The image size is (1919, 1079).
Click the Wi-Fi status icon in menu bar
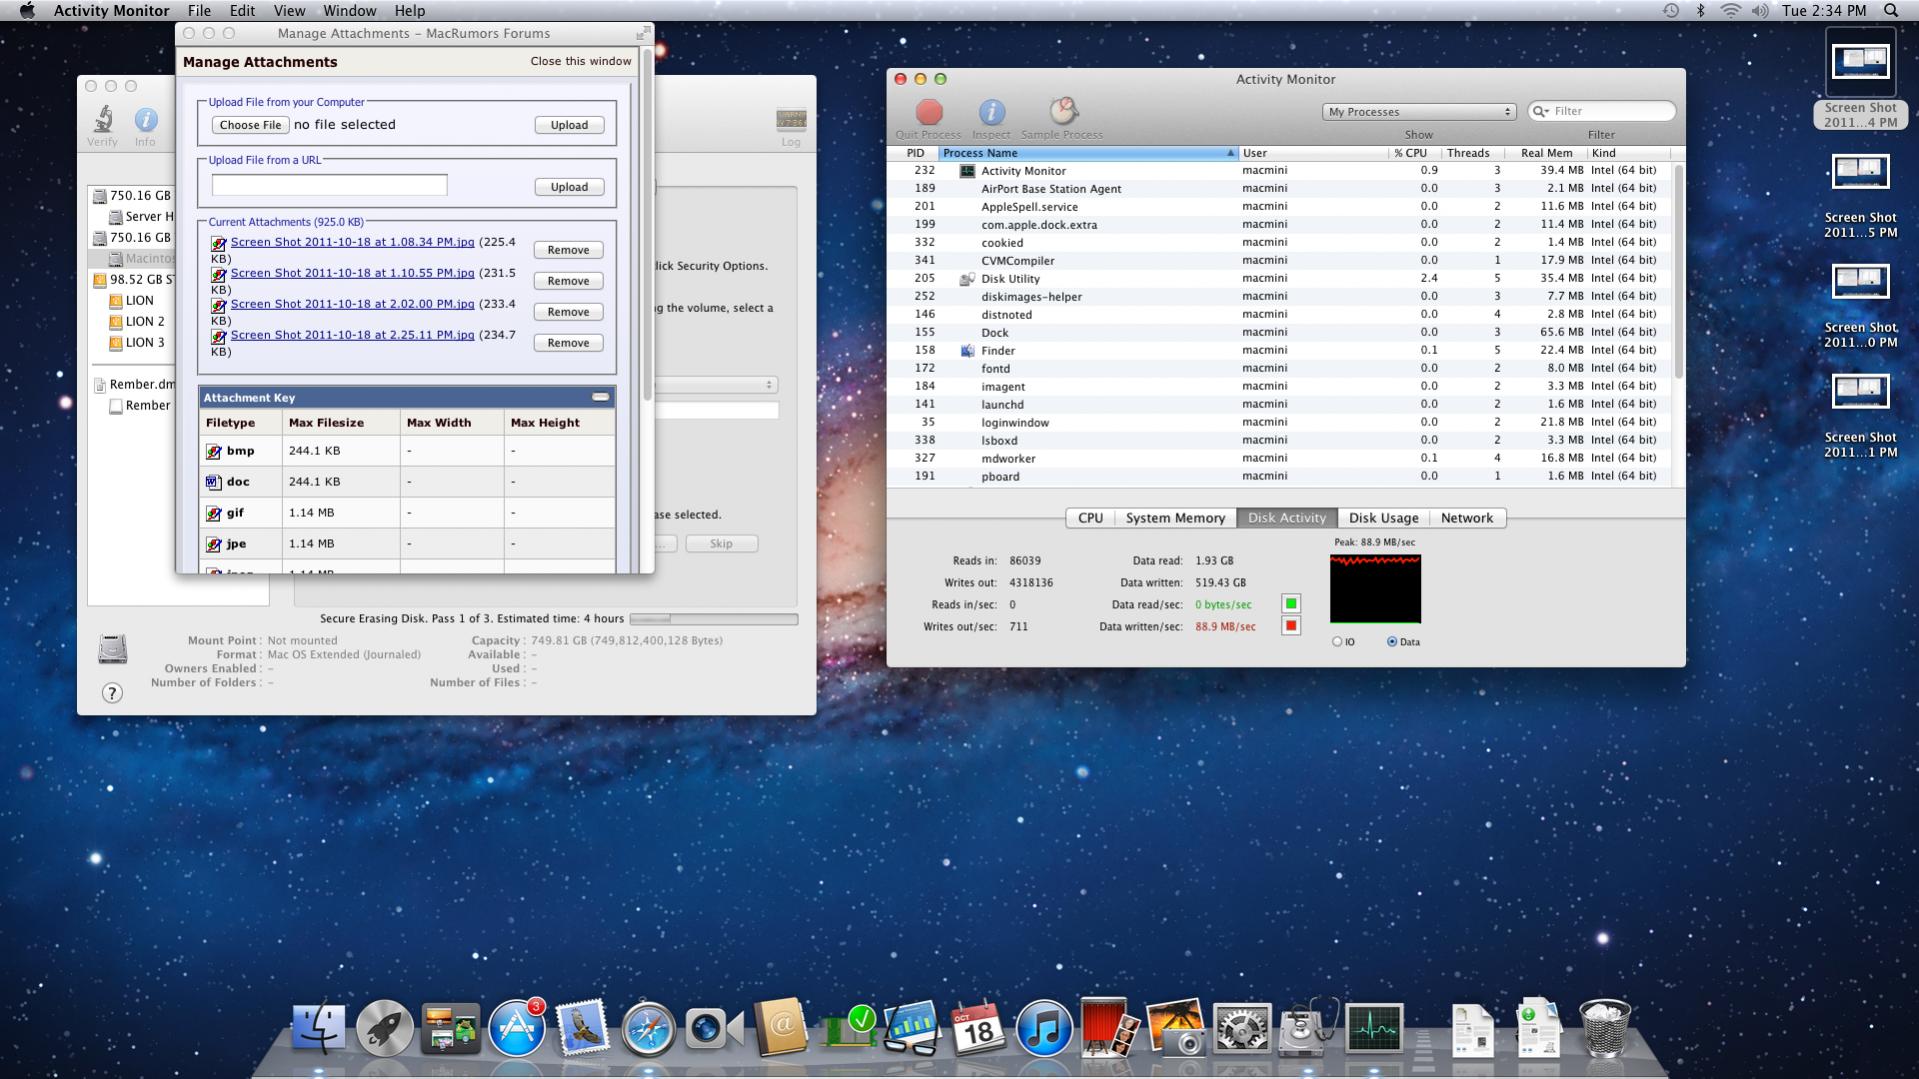[1730, 10]
